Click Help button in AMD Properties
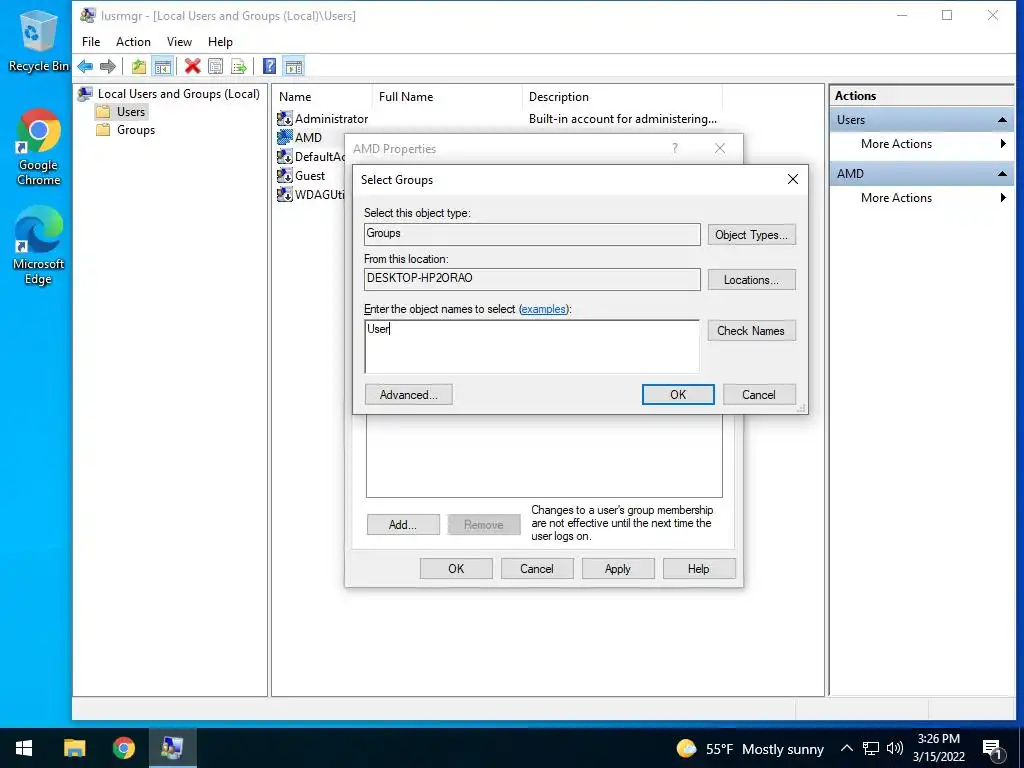1024x768 pixels. [x=699, y=569]
